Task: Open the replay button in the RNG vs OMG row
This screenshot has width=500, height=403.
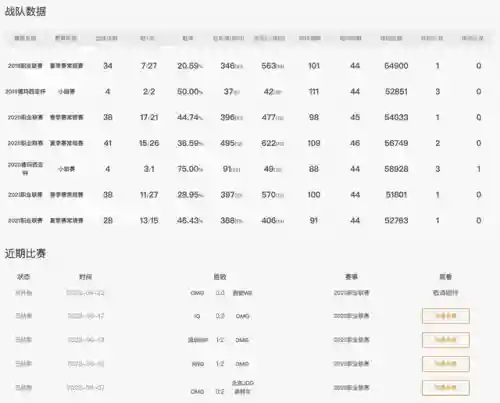Action: pos(446,364)
